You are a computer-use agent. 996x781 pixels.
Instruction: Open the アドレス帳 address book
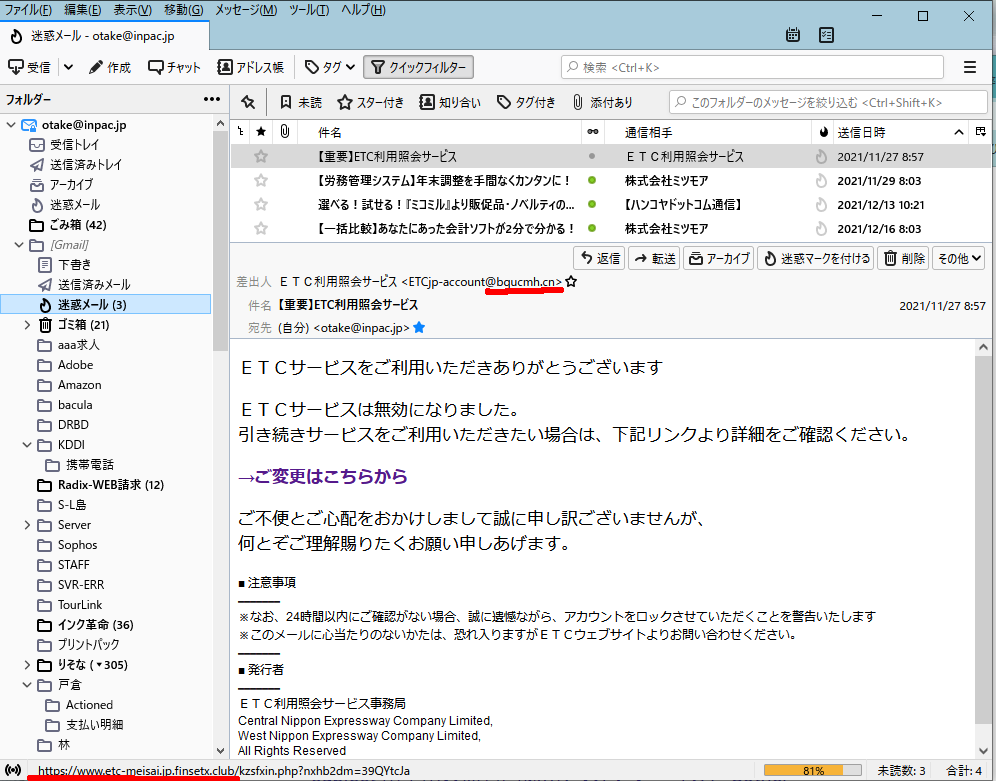(250, 67)
